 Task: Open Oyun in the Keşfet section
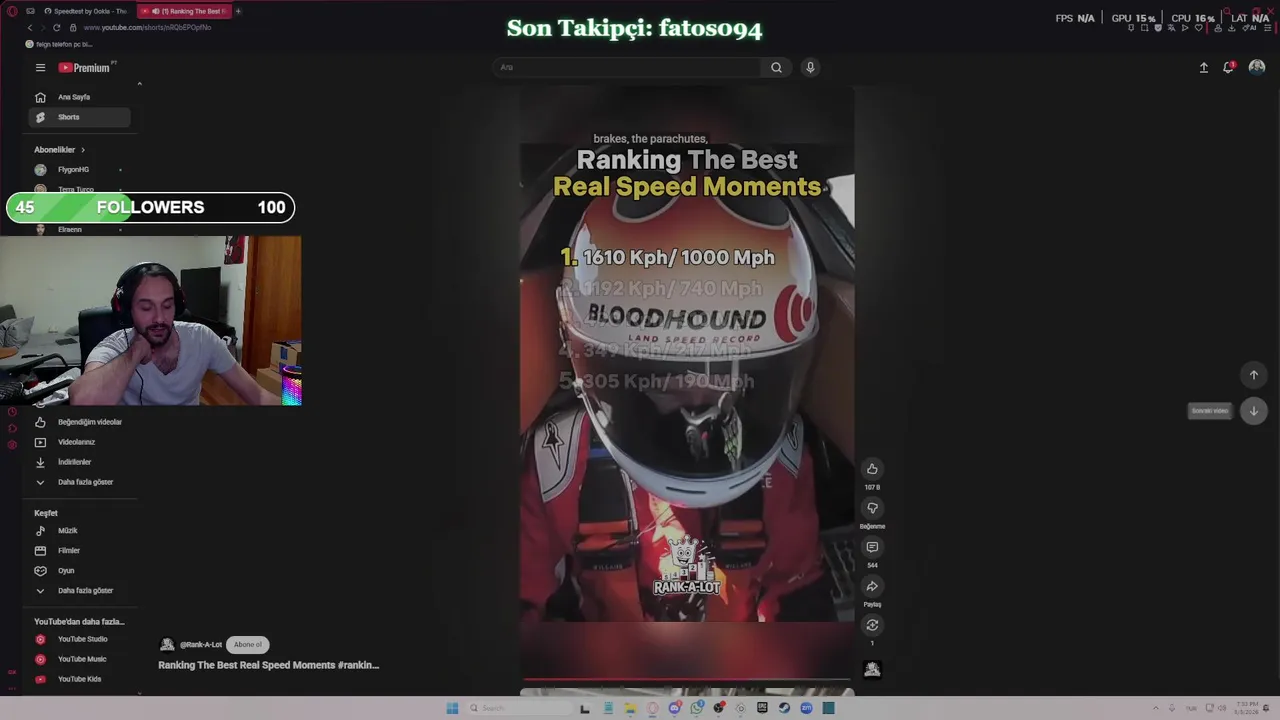tap(80, 571)
